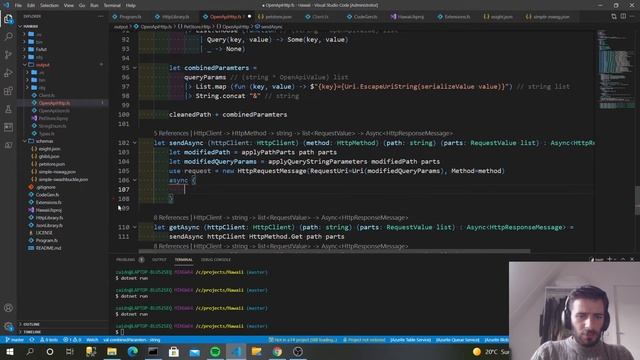This screenshot has height=360, width=640.
Task: Open the Source Control view
Action: pyautogui.click(x=8, y=55)
